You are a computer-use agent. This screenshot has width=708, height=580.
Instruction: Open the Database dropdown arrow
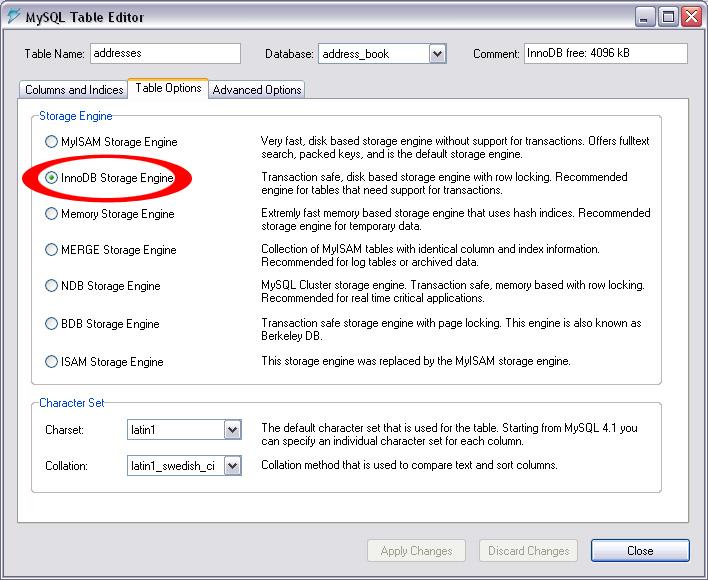click(x=437, y=54)
